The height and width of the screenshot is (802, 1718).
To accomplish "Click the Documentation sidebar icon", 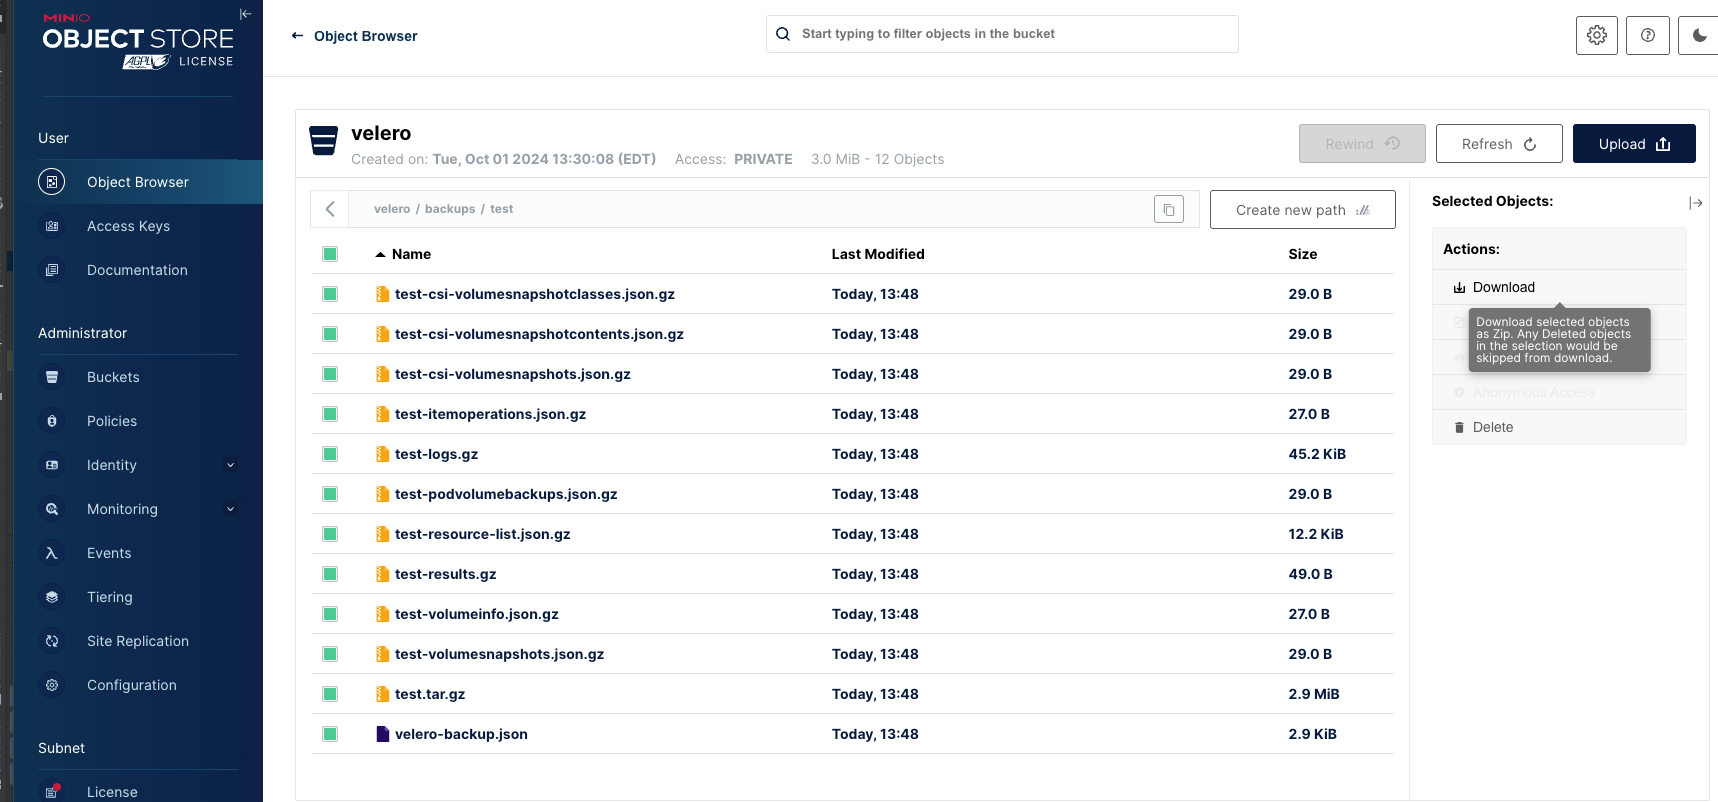I will 52,270.
